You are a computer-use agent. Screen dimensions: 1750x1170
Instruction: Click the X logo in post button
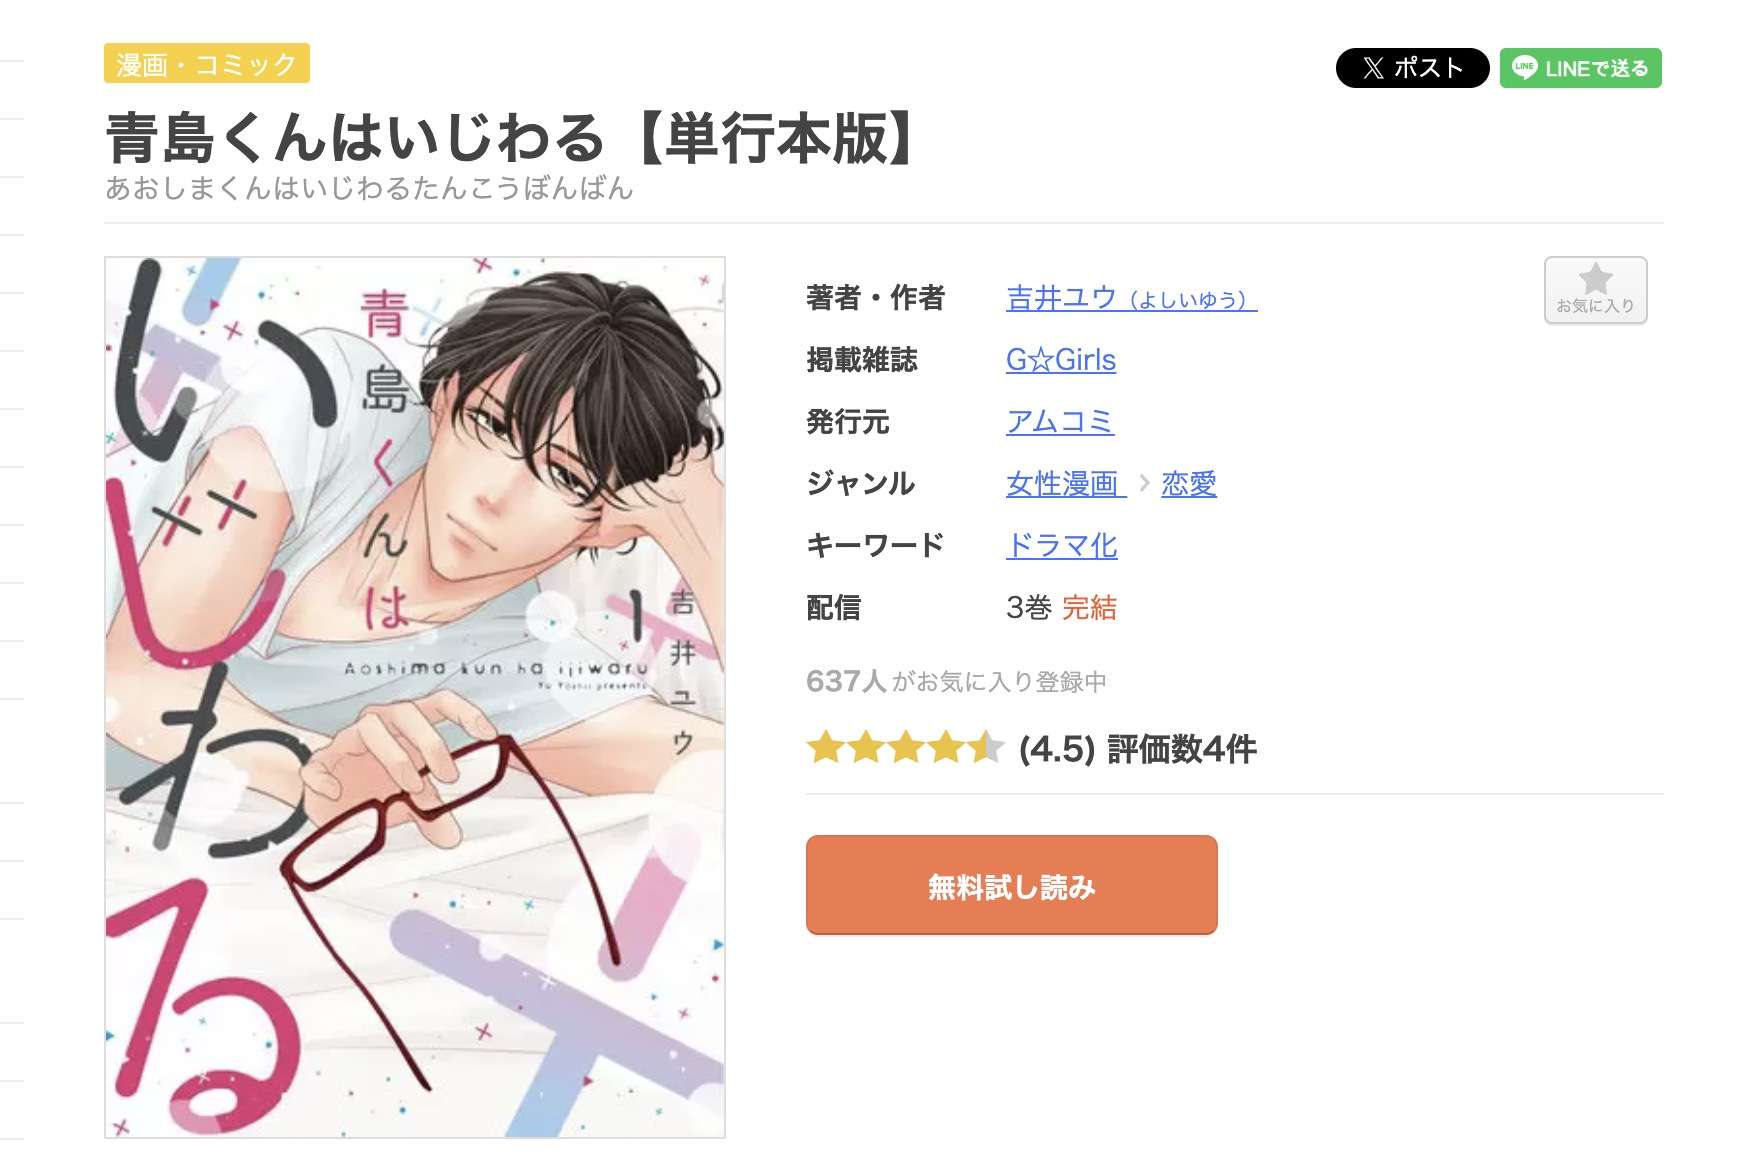(x=1373, y=68)
